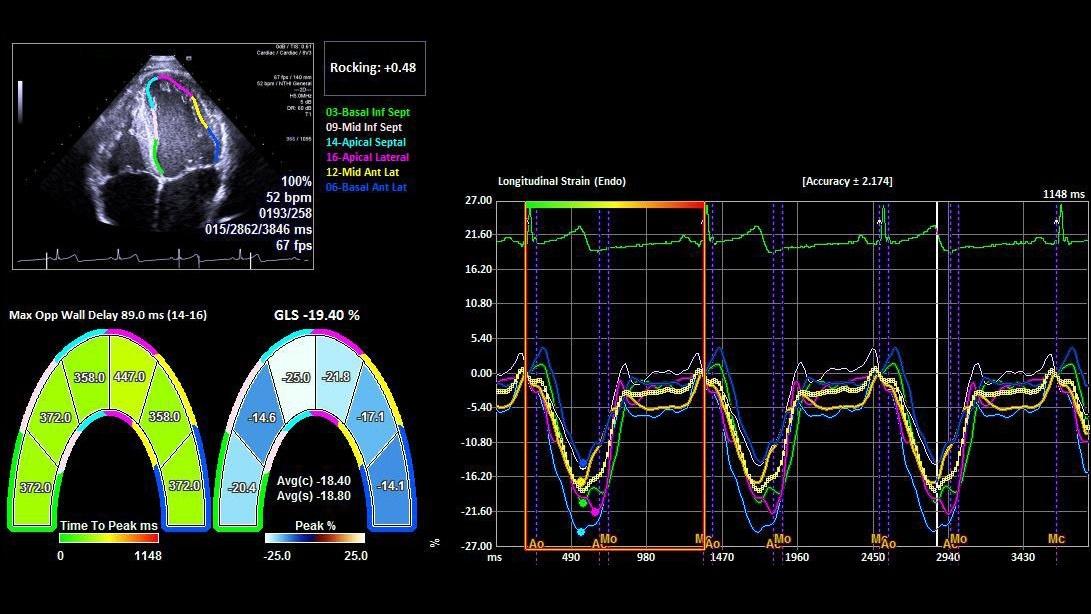Click the Peak % color scale bar
Image resolution: width=1091 pixels, height=614 pixels.
(315, 538)
